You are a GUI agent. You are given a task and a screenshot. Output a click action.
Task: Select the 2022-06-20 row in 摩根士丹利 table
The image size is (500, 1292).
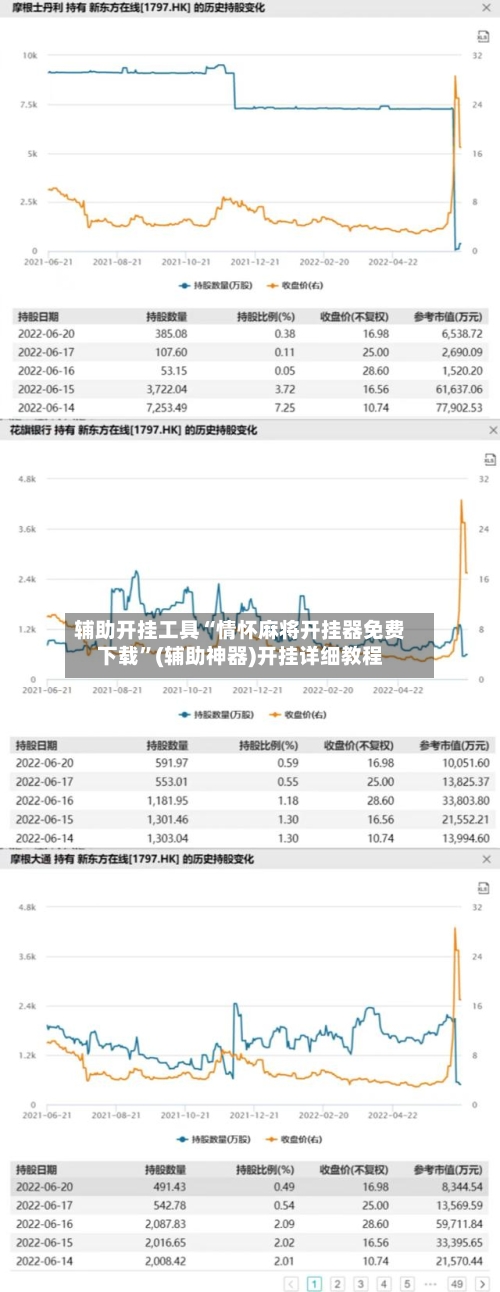pos(250,334)
